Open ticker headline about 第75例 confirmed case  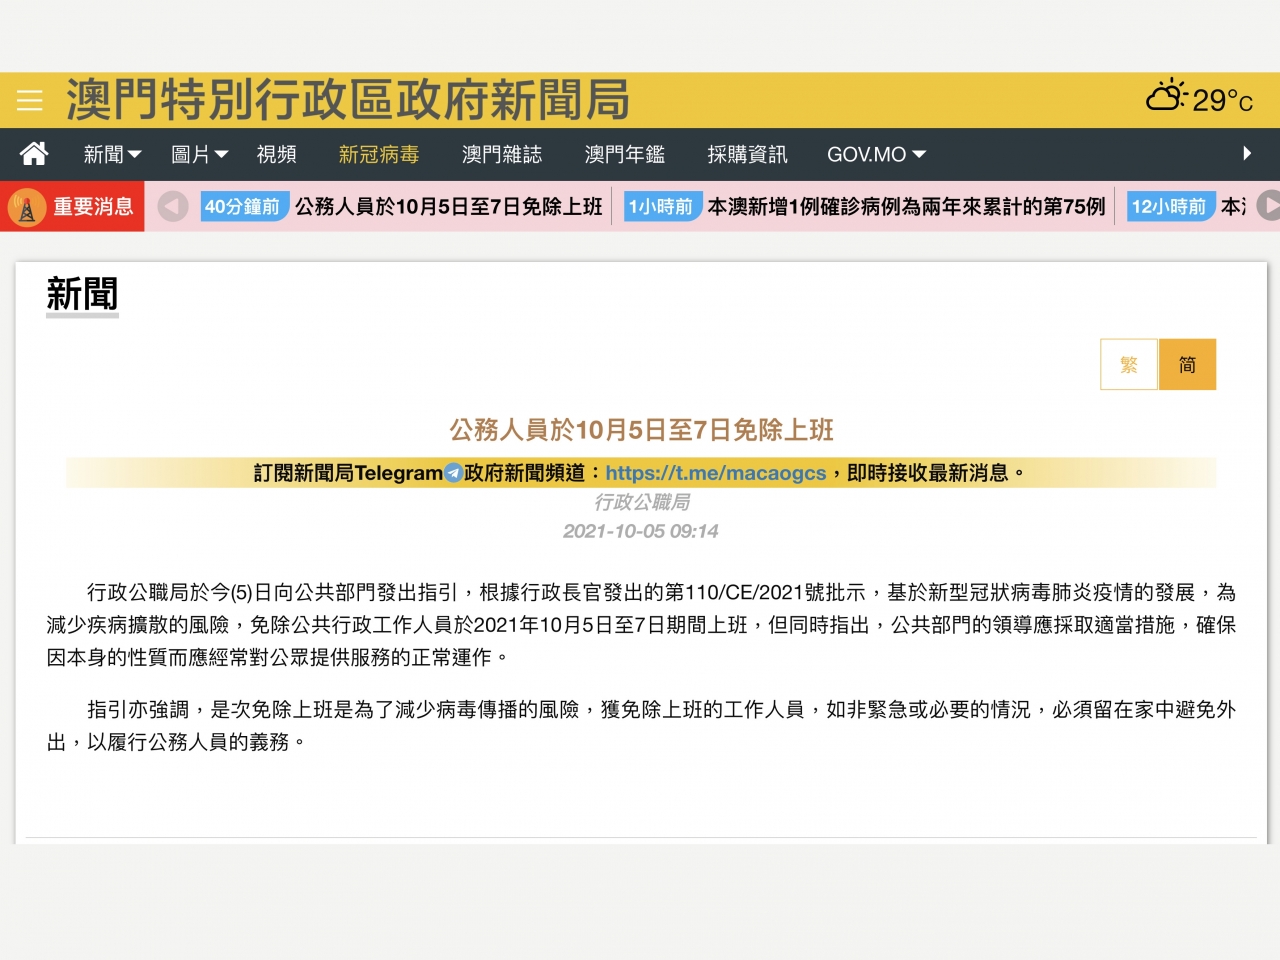[x=906, y=207]
